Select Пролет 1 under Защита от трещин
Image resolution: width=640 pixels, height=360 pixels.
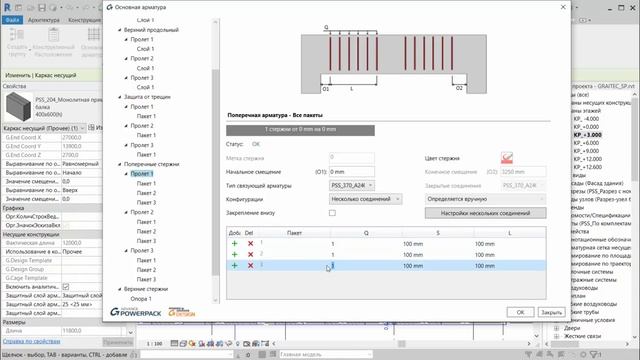coord(142,107)
